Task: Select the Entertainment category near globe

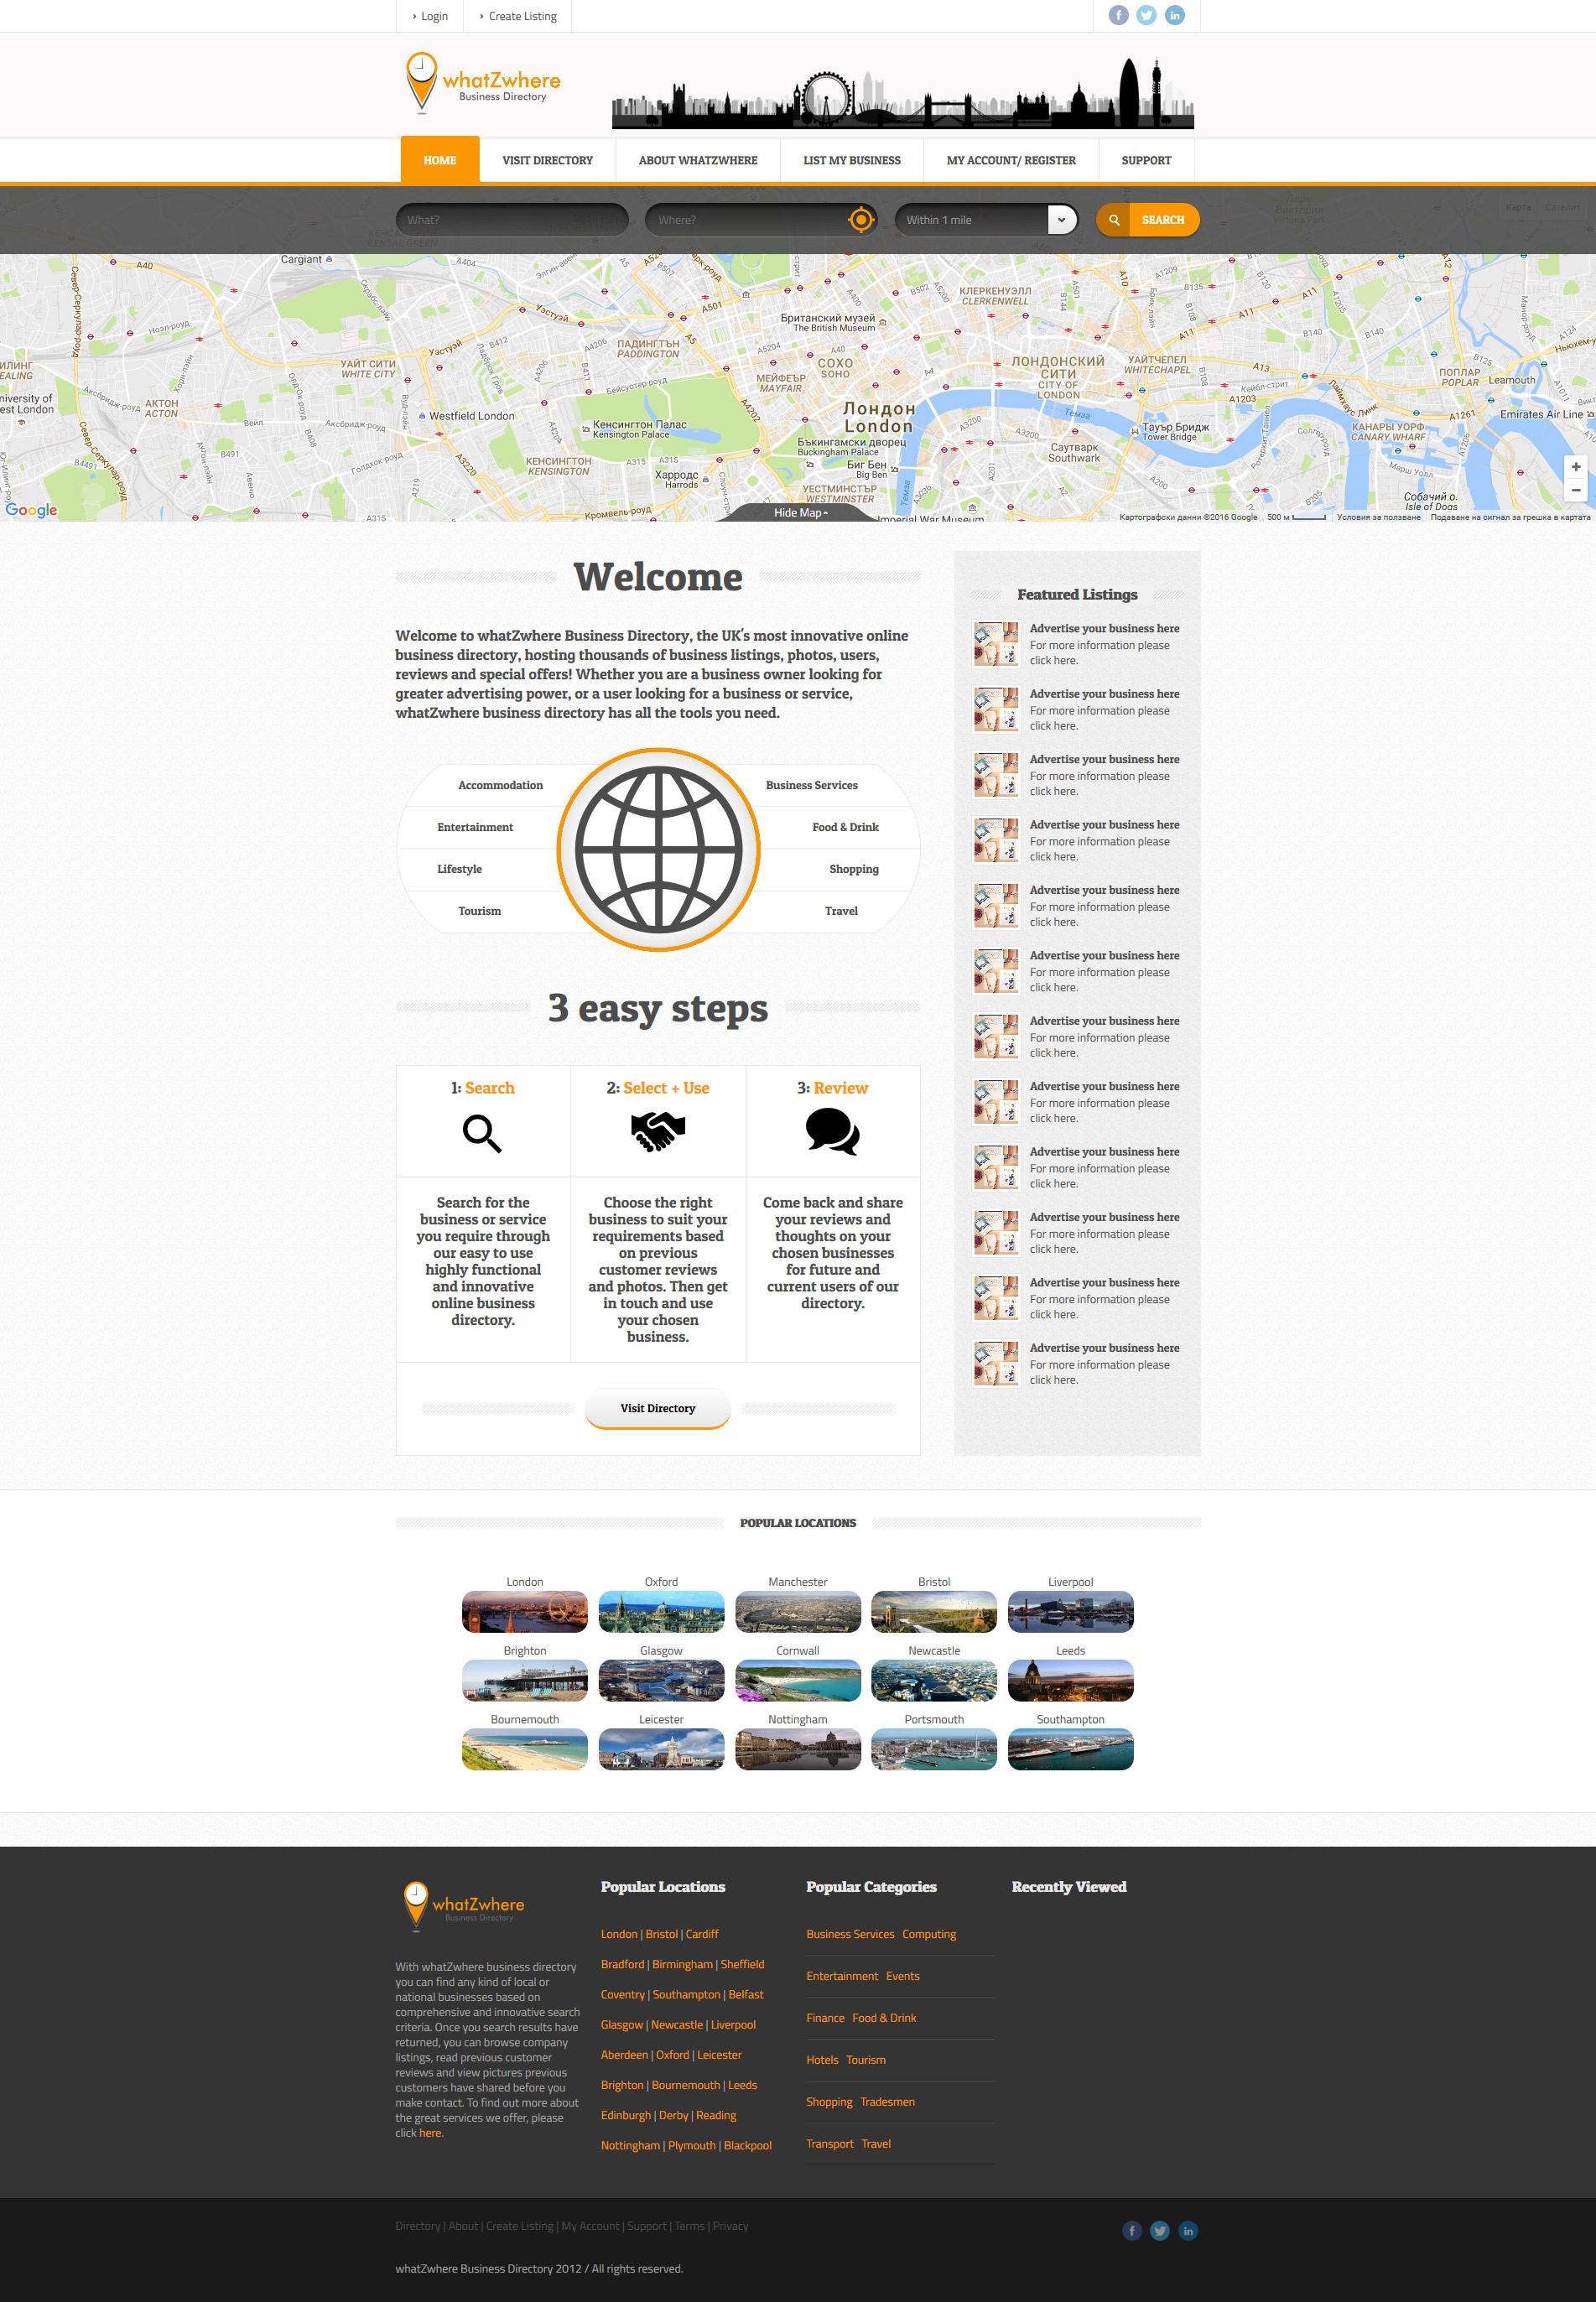Action: pos(474,827)
